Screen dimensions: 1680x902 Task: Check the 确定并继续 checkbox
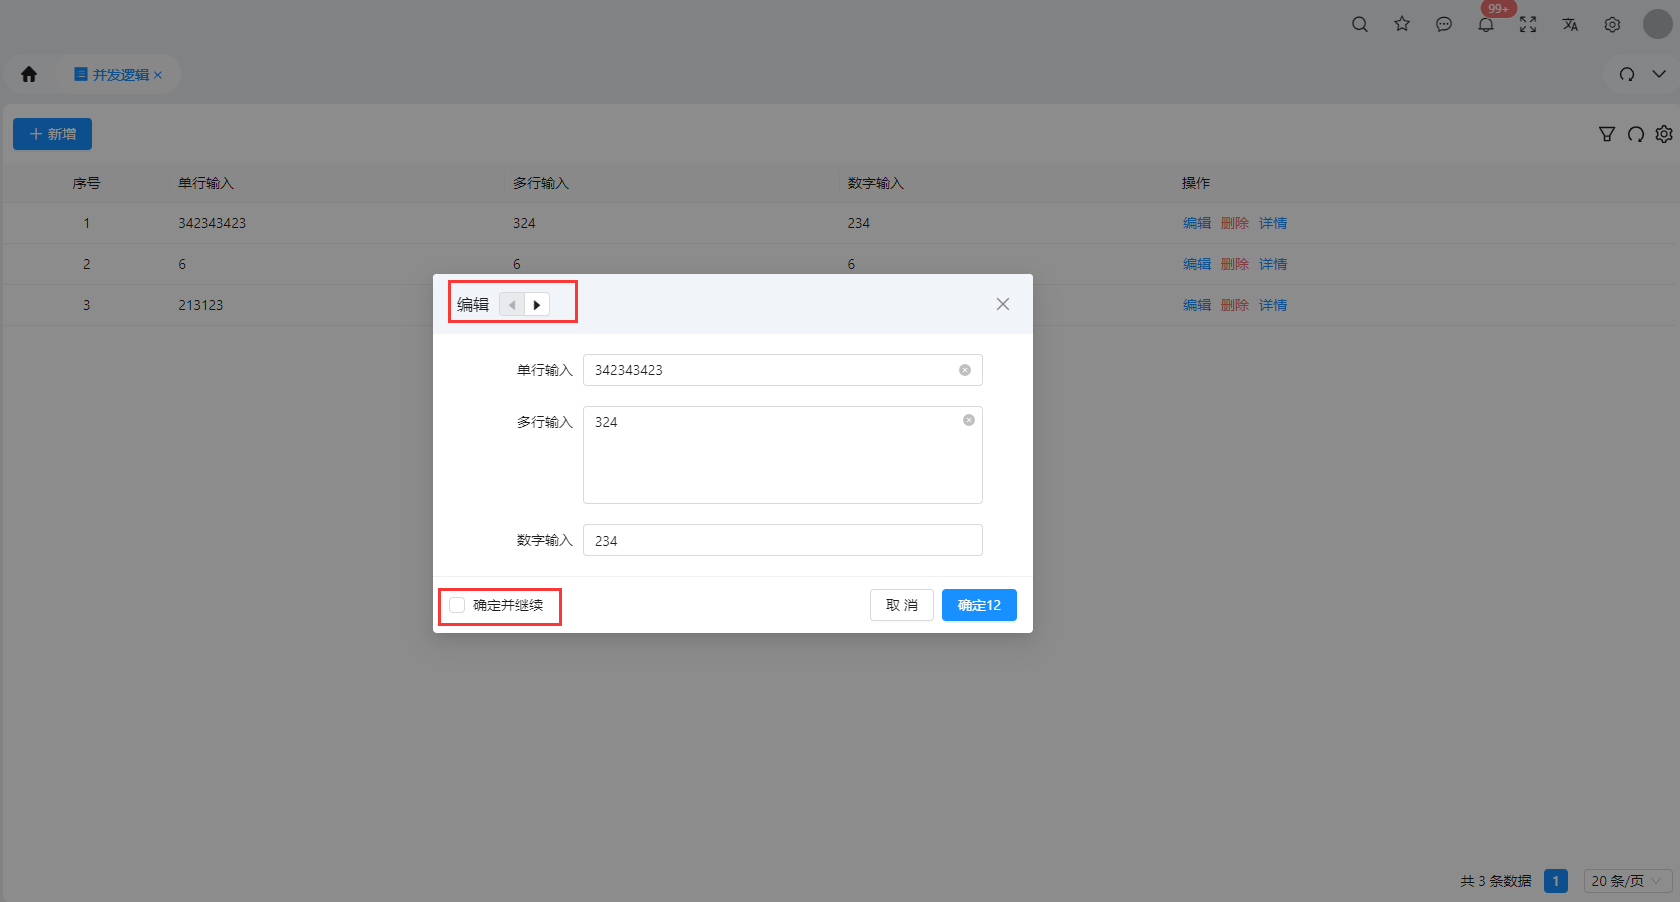coord(457,605)
